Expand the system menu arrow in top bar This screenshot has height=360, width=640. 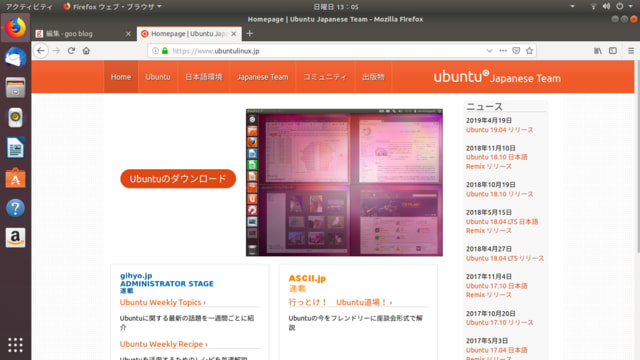pyautogui.click(x=631, y=6)
